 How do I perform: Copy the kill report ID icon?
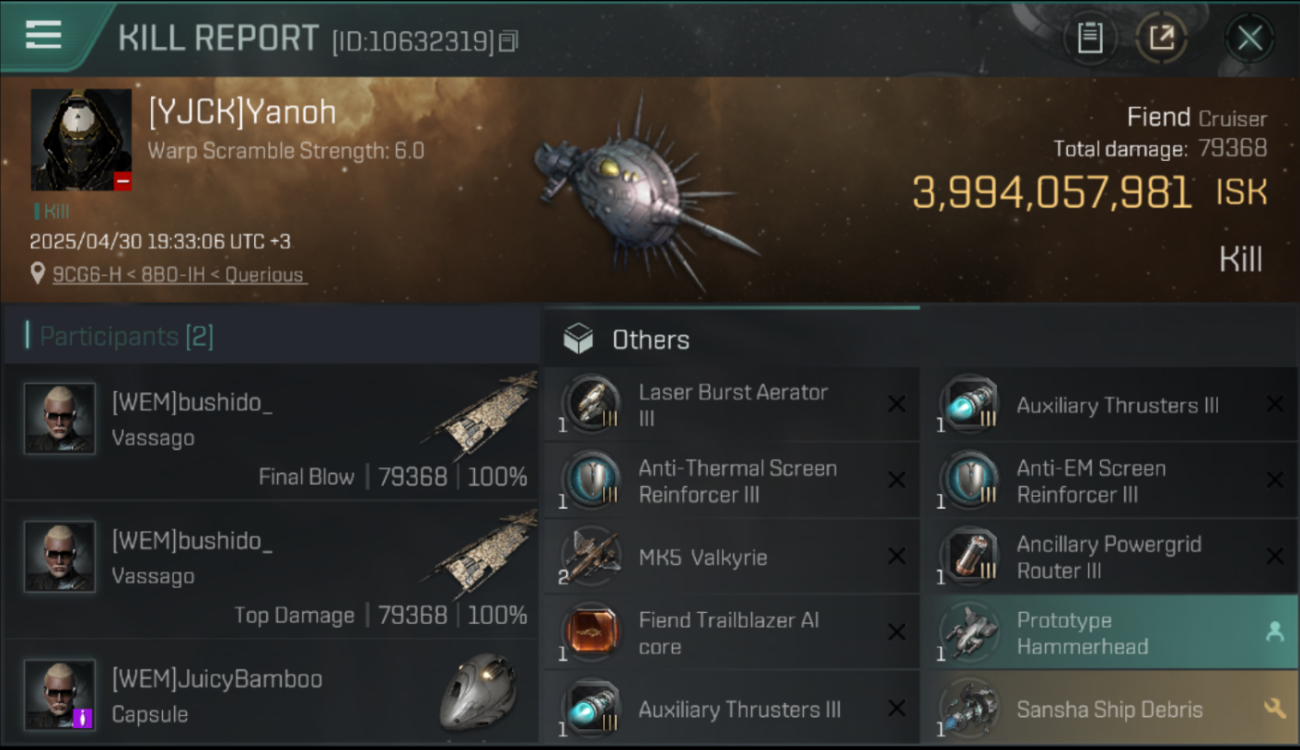[x=509, y=42]
